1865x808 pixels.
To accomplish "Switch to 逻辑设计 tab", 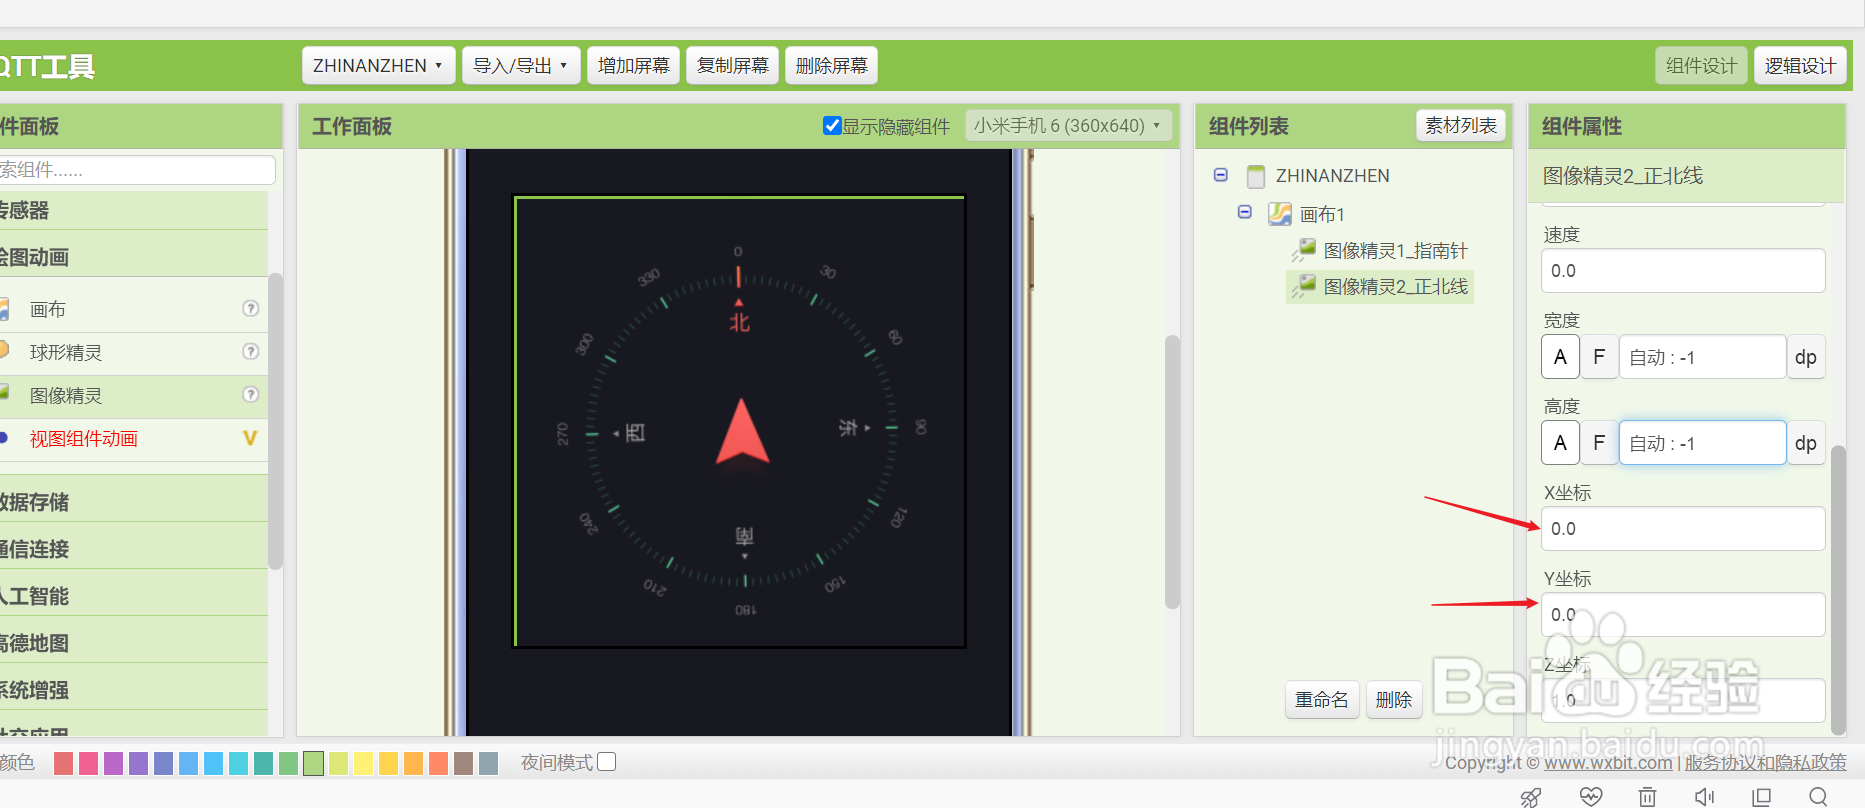I will [1800, 65].
